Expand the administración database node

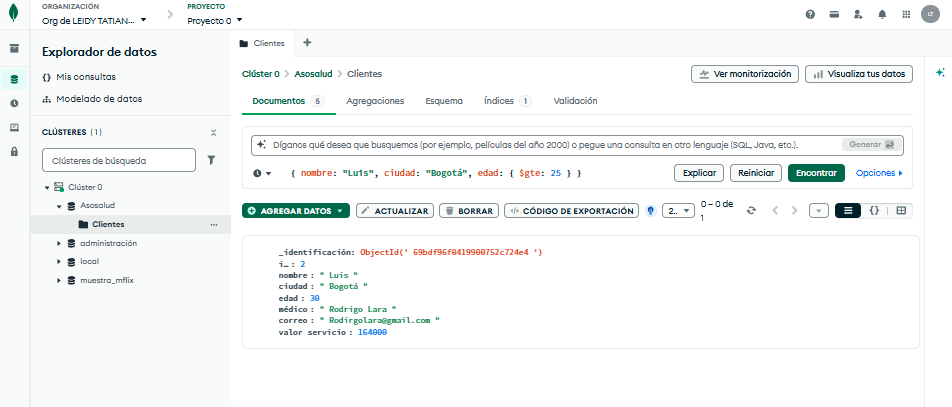click(x=59, y=243)
